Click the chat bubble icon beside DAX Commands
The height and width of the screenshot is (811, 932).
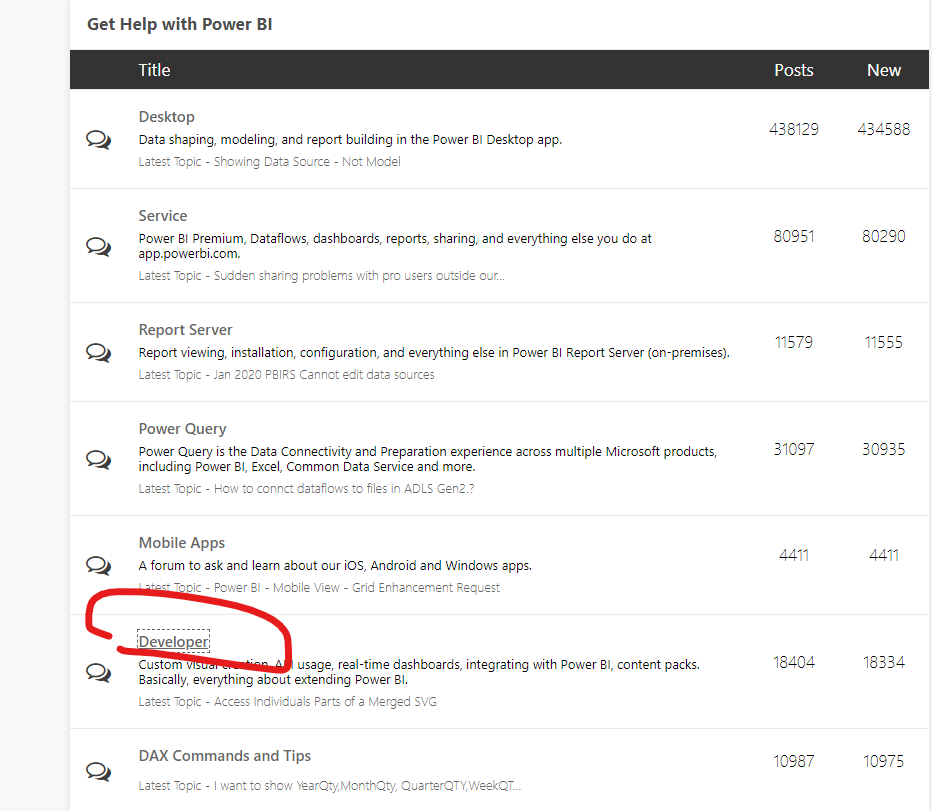tap(98, 771)
